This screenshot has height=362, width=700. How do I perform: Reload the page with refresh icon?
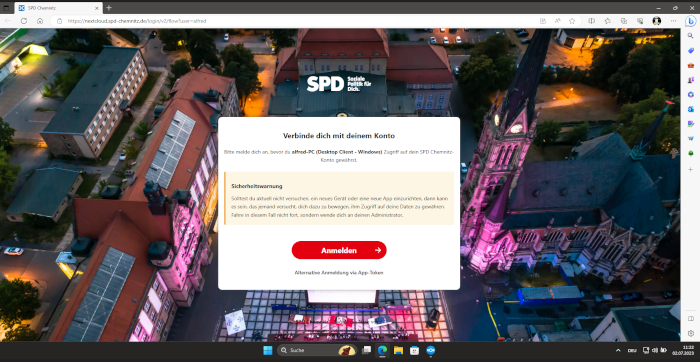[24, 21]
